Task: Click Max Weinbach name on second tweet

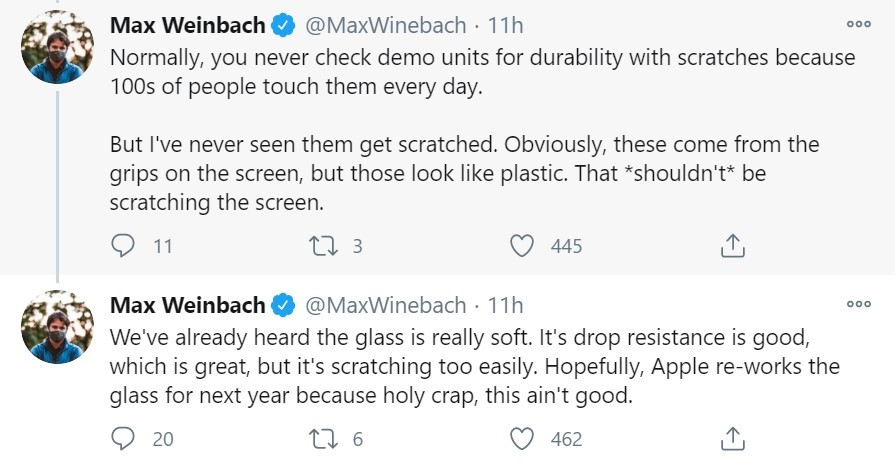Action: coord(185,305)
